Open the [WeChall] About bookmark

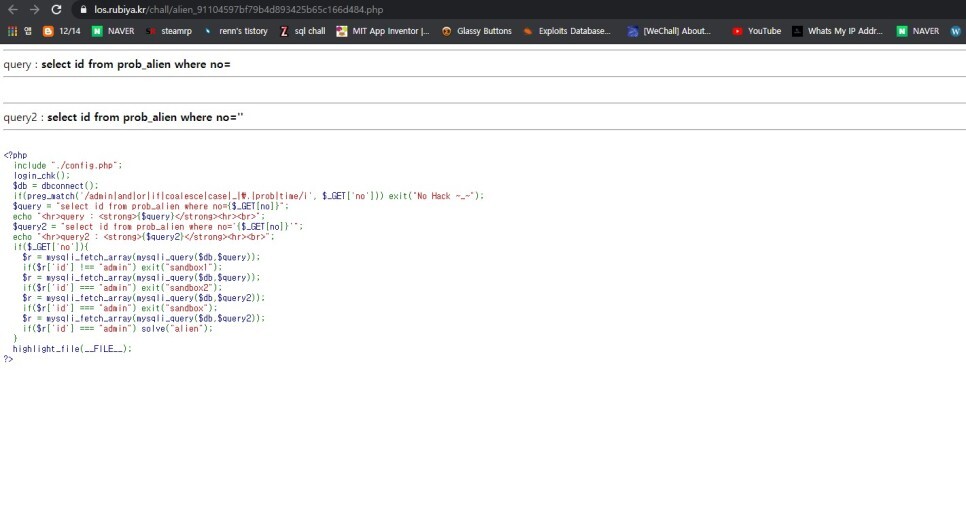coord(669,31)
